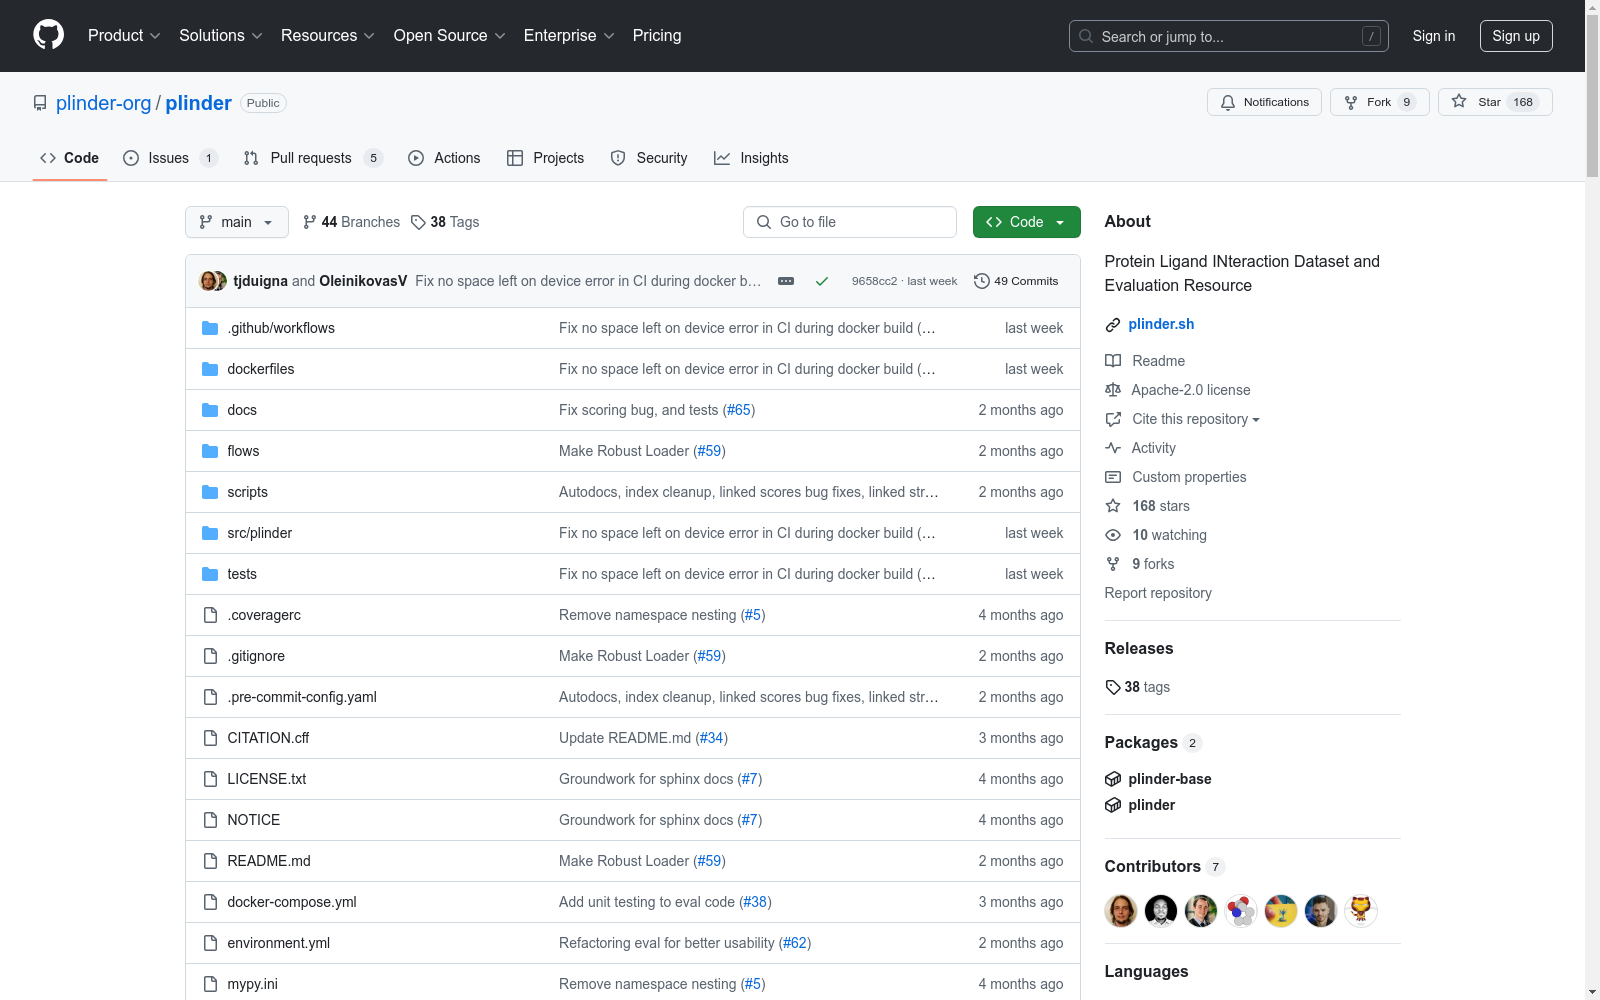Switch to the Insights tab

pyautogui.click(x=752, y=158)
